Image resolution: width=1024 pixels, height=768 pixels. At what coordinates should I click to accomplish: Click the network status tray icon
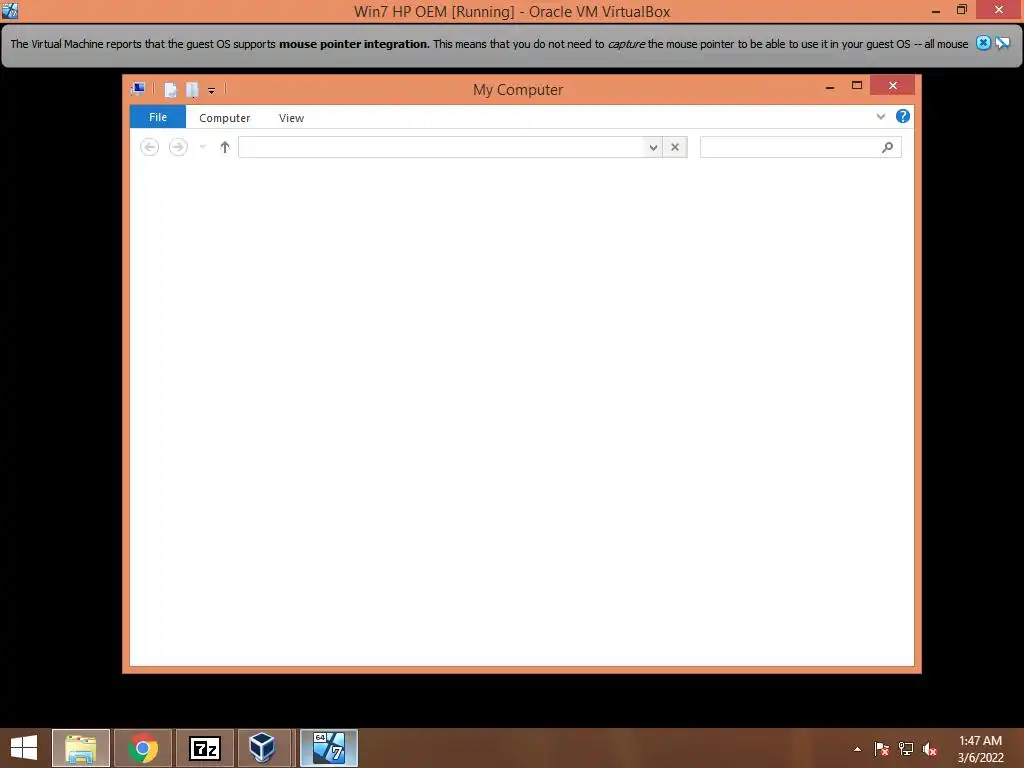click(906, 749)
